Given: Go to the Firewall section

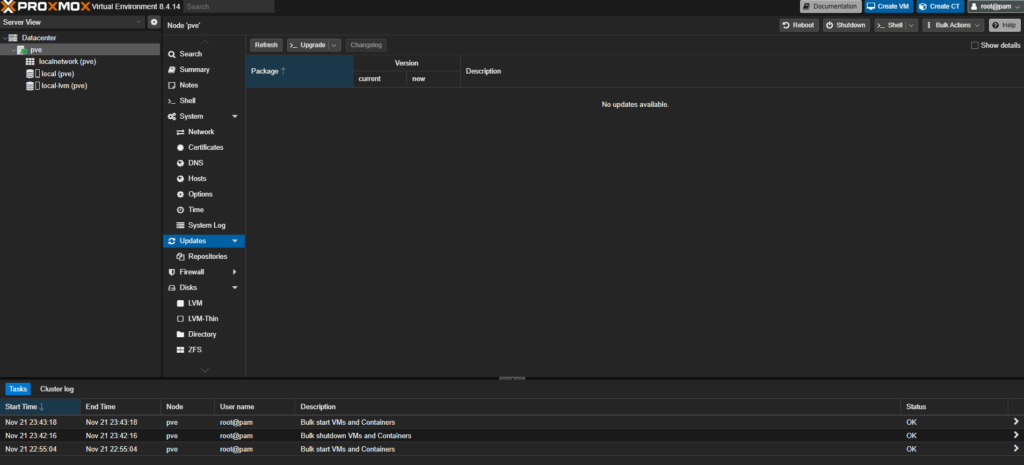Looking at the screenshot, I should (x=191, y=272).
